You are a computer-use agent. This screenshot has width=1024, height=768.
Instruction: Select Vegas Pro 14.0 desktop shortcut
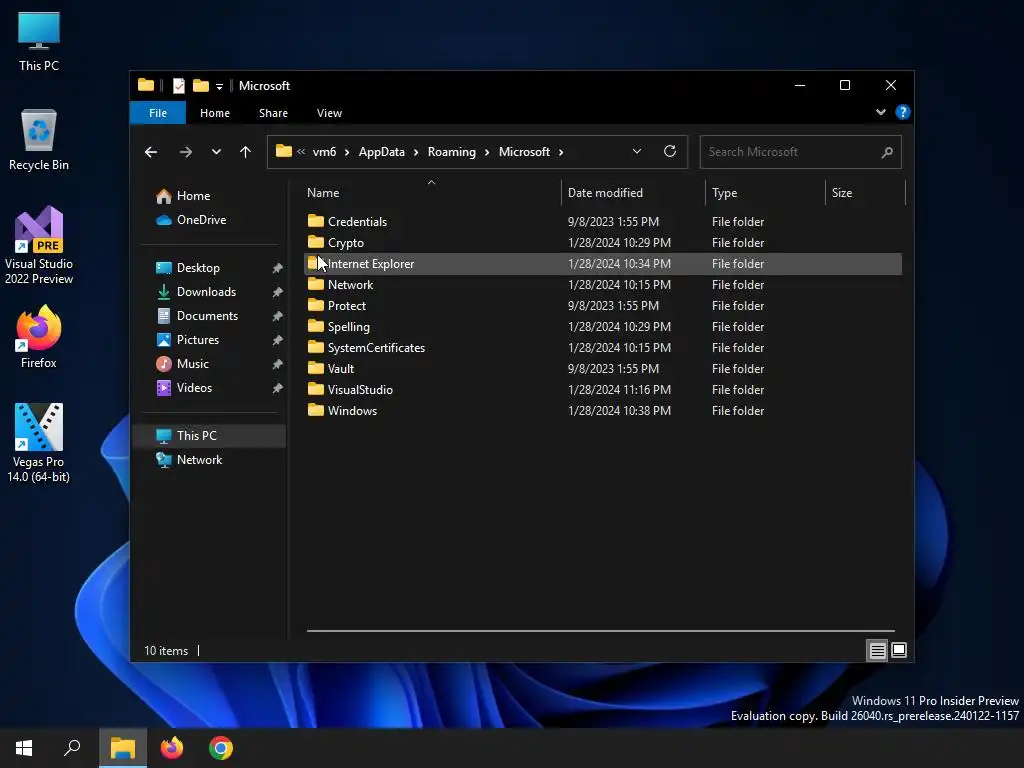pyautogui.click(x=39, y=443)
